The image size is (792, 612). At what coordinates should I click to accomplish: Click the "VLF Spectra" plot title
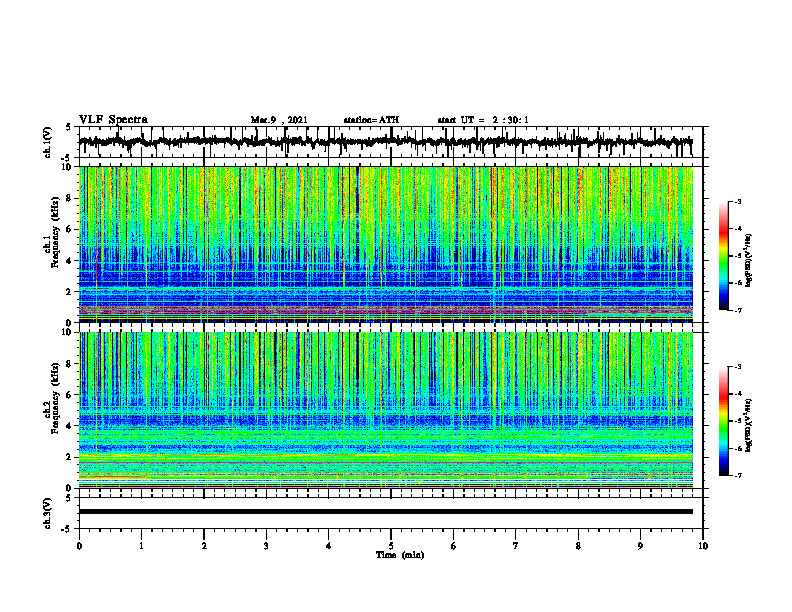[113, 120]
